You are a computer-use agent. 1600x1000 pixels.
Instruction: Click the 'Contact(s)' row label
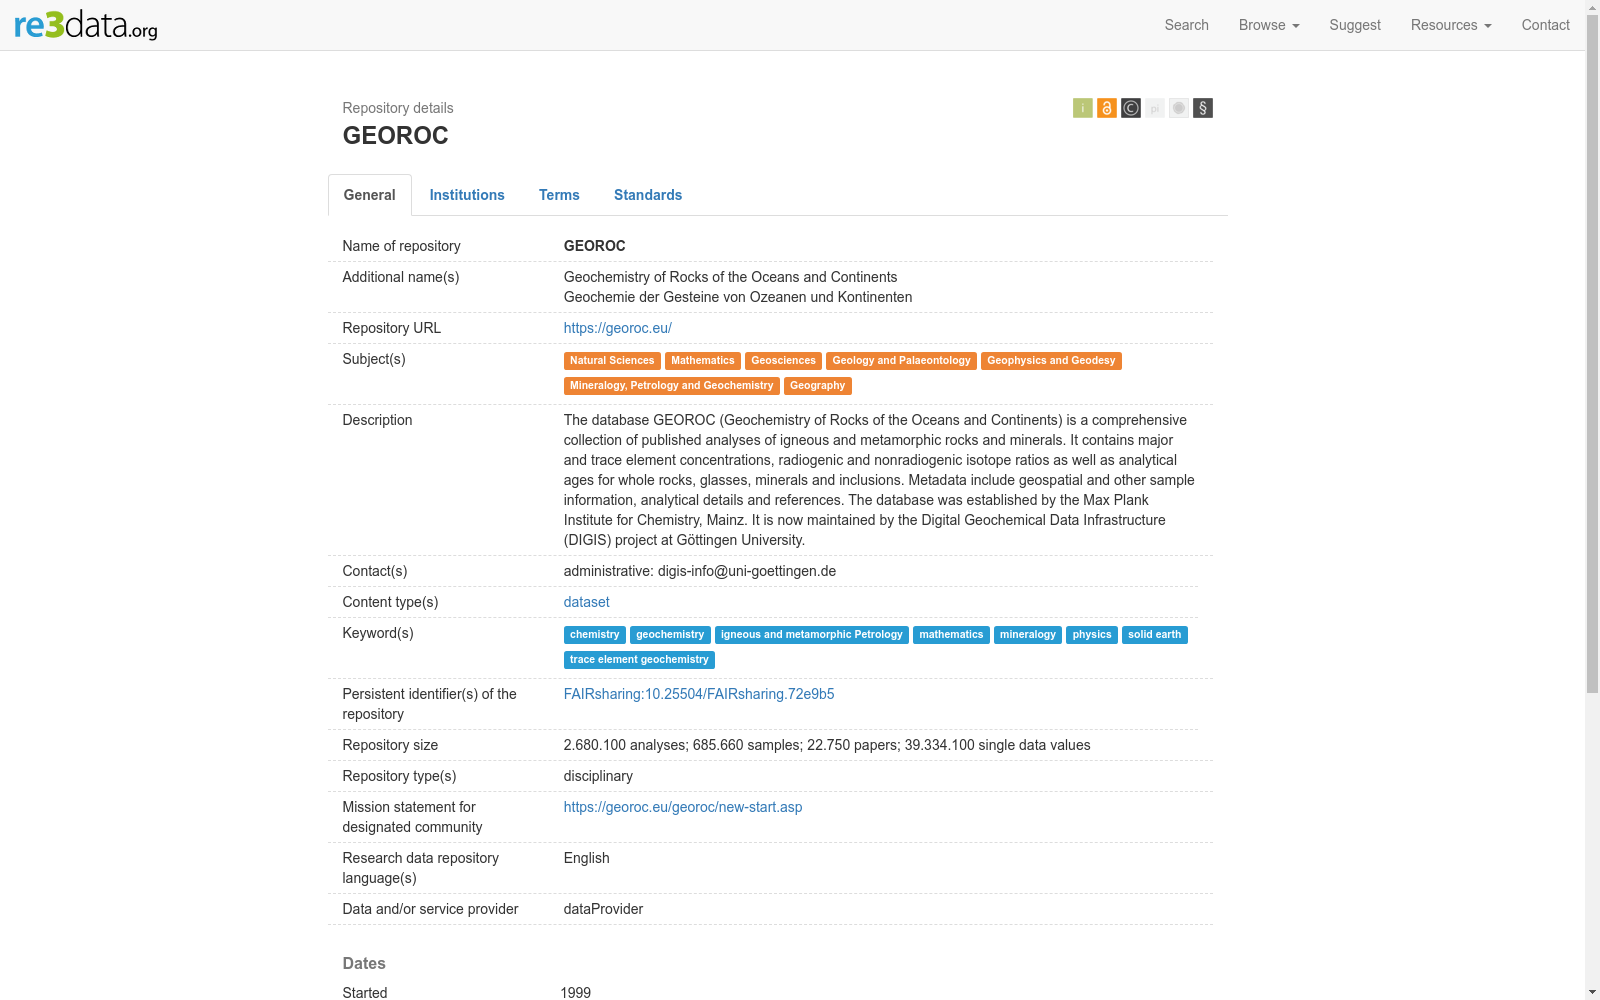(375, 571)
